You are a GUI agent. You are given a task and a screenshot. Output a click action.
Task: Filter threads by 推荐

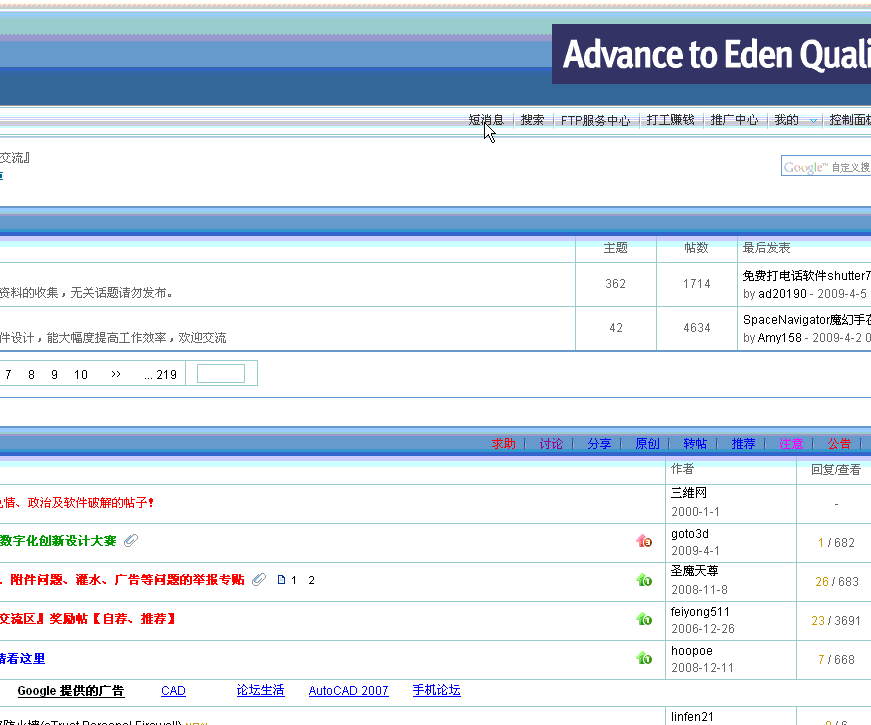pyautogui.click(x=743, y=444)
